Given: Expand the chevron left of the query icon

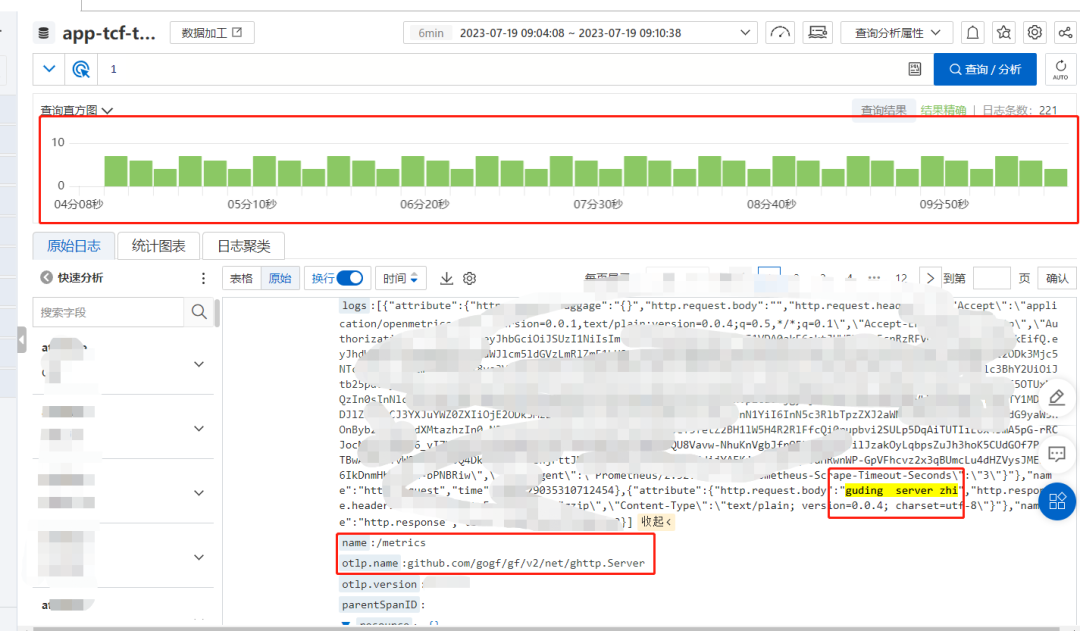Looking at the screenshot, I should coord(50,69).
